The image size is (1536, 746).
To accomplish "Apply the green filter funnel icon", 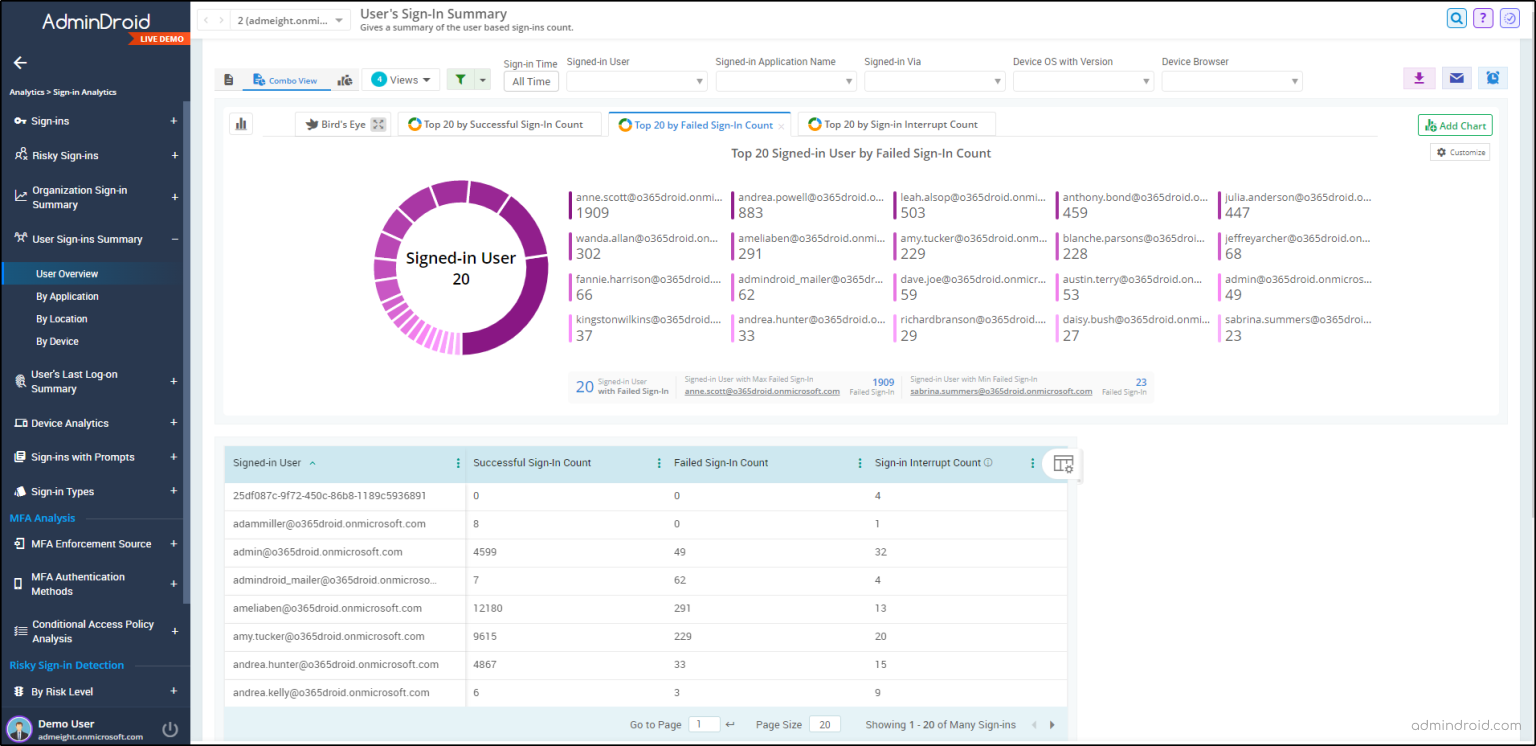I will coord(462,77).
